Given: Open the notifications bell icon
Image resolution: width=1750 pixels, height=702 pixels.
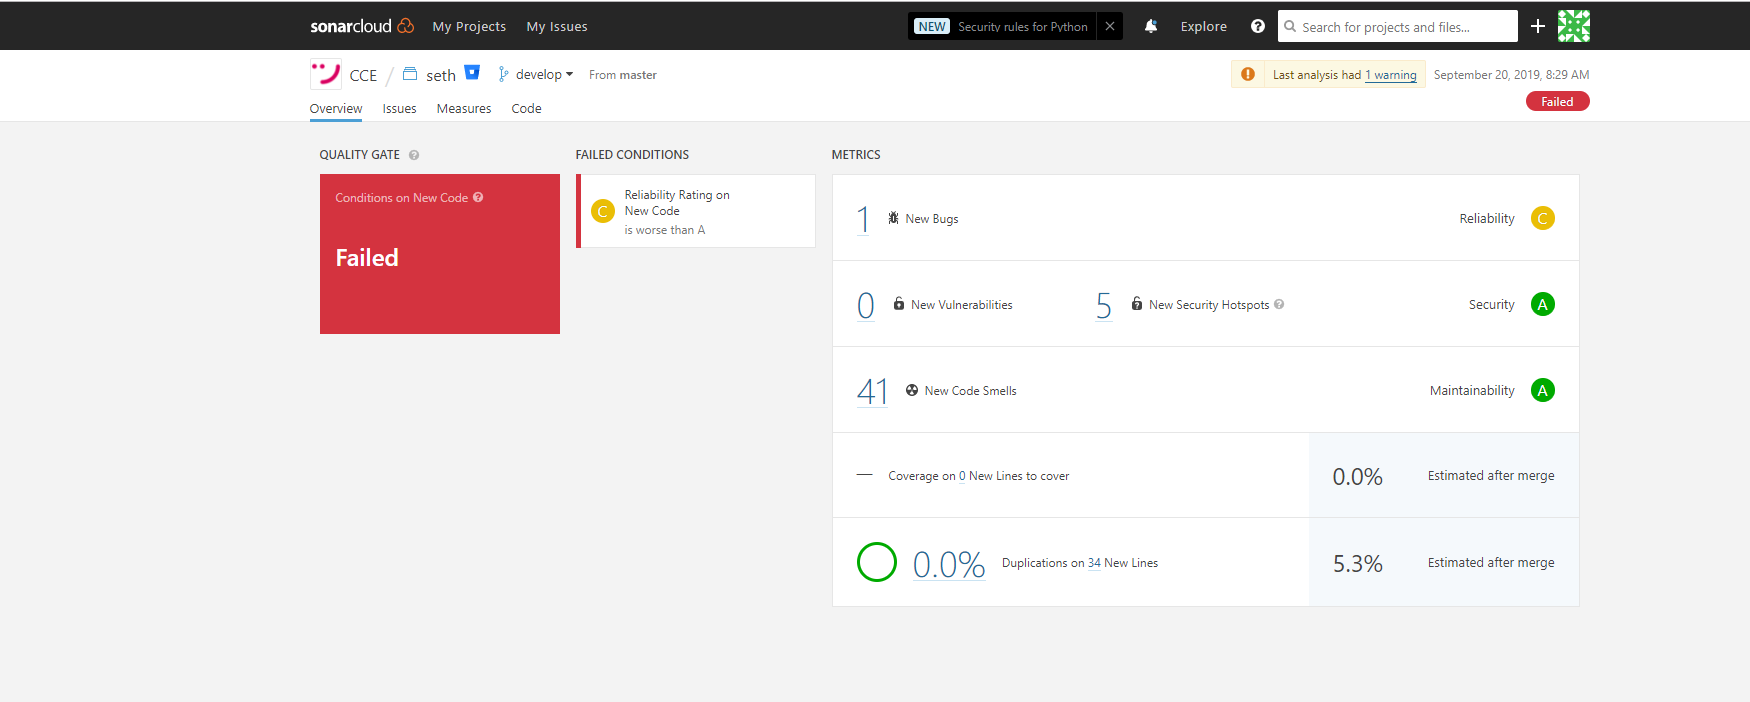Looking at the screenshot, I should point(1151,26).
